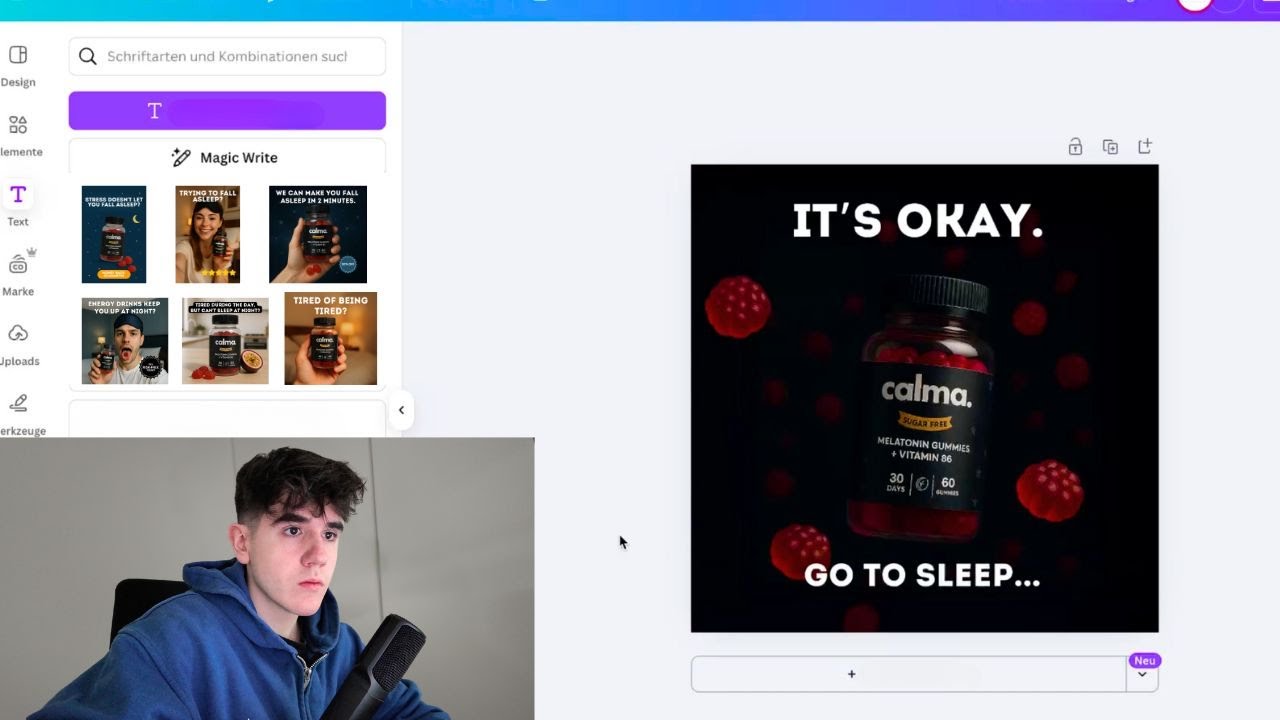Collapse the side panel with arrow
The width and height of the screenshot is (1280, 720).
pyautogui.click(x=401, y=410)
